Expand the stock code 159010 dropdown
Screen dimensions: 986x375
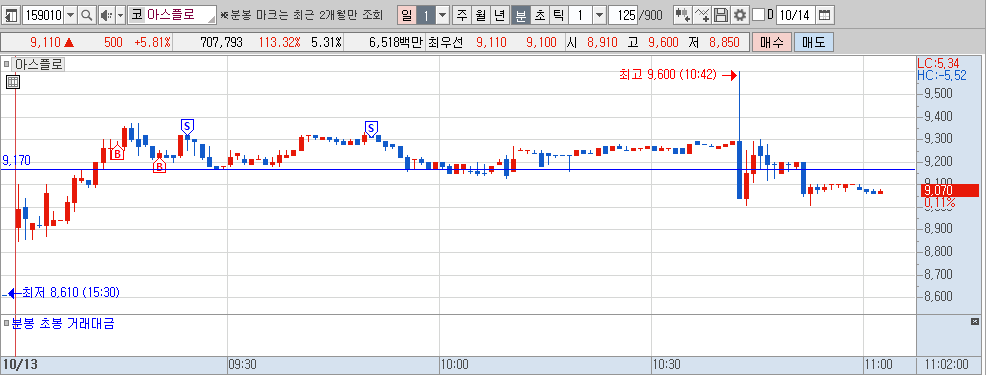tap(71, 14)
